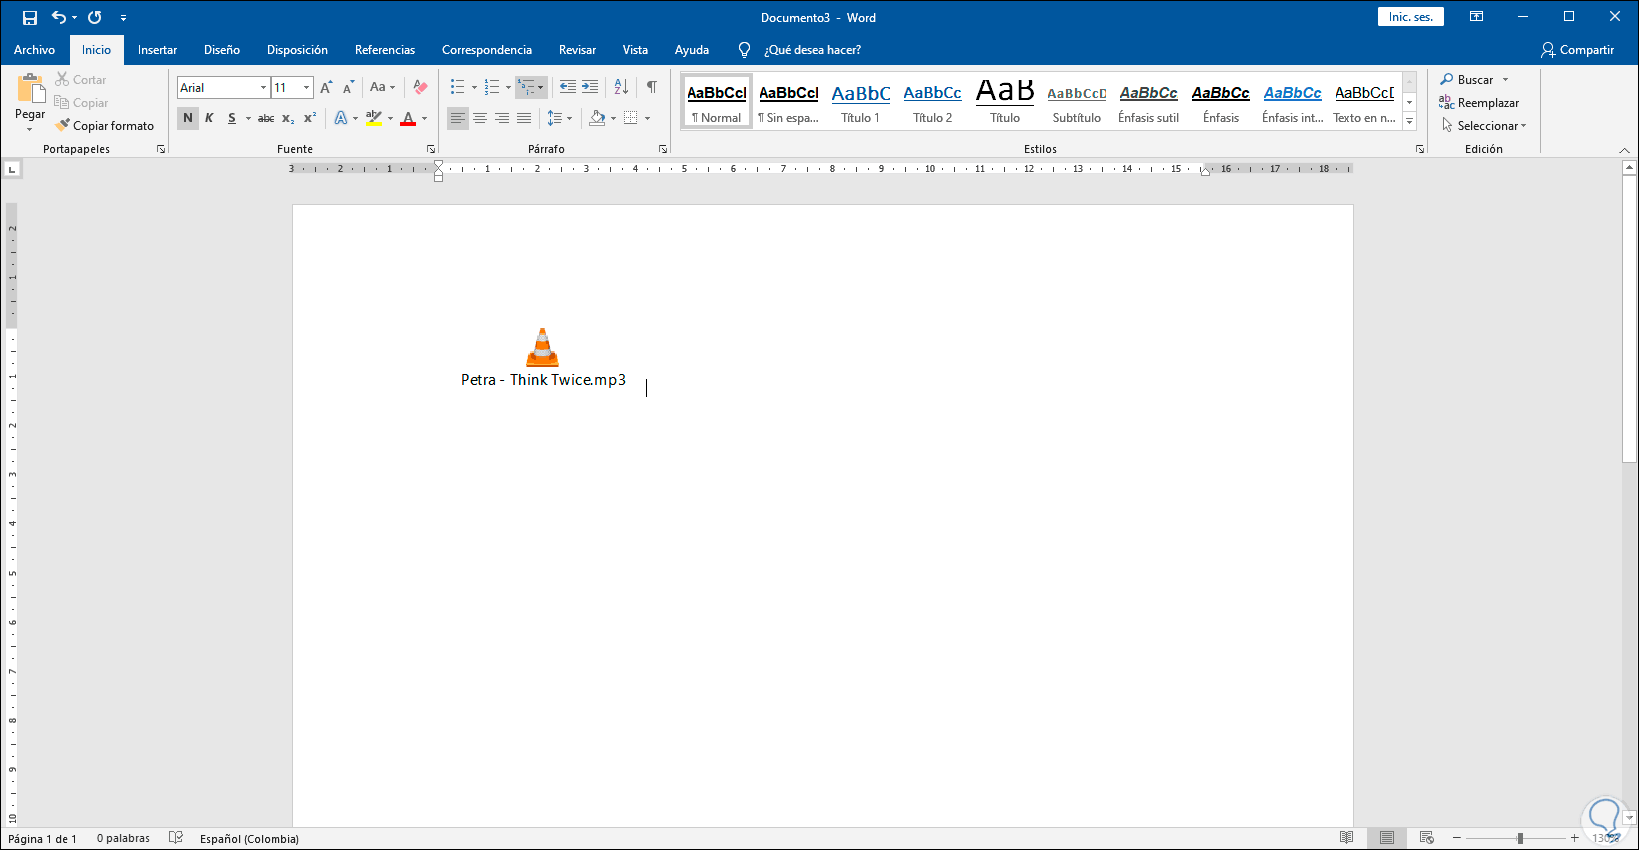Open the Arial font name dropdown
Image resolution: width=1639 pixels, height=850 pixels.
point(264,88)
